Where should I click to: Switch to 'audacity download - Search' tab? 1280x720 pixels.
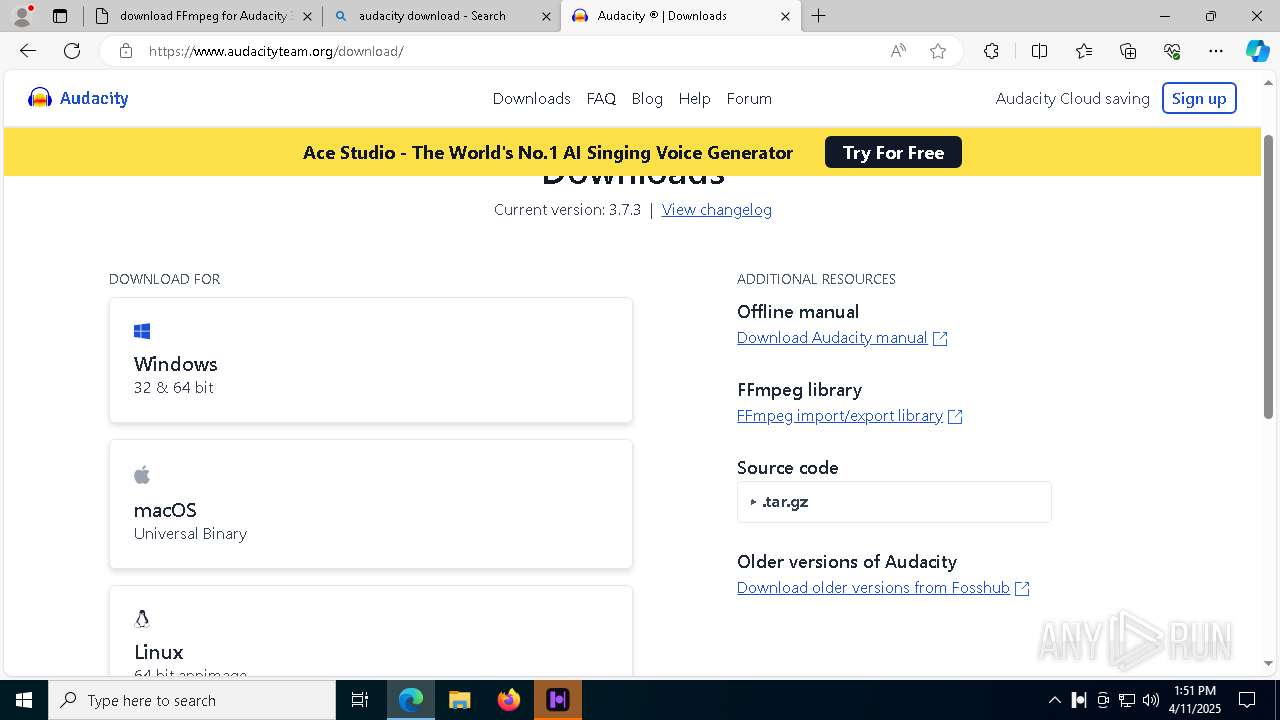442,16
